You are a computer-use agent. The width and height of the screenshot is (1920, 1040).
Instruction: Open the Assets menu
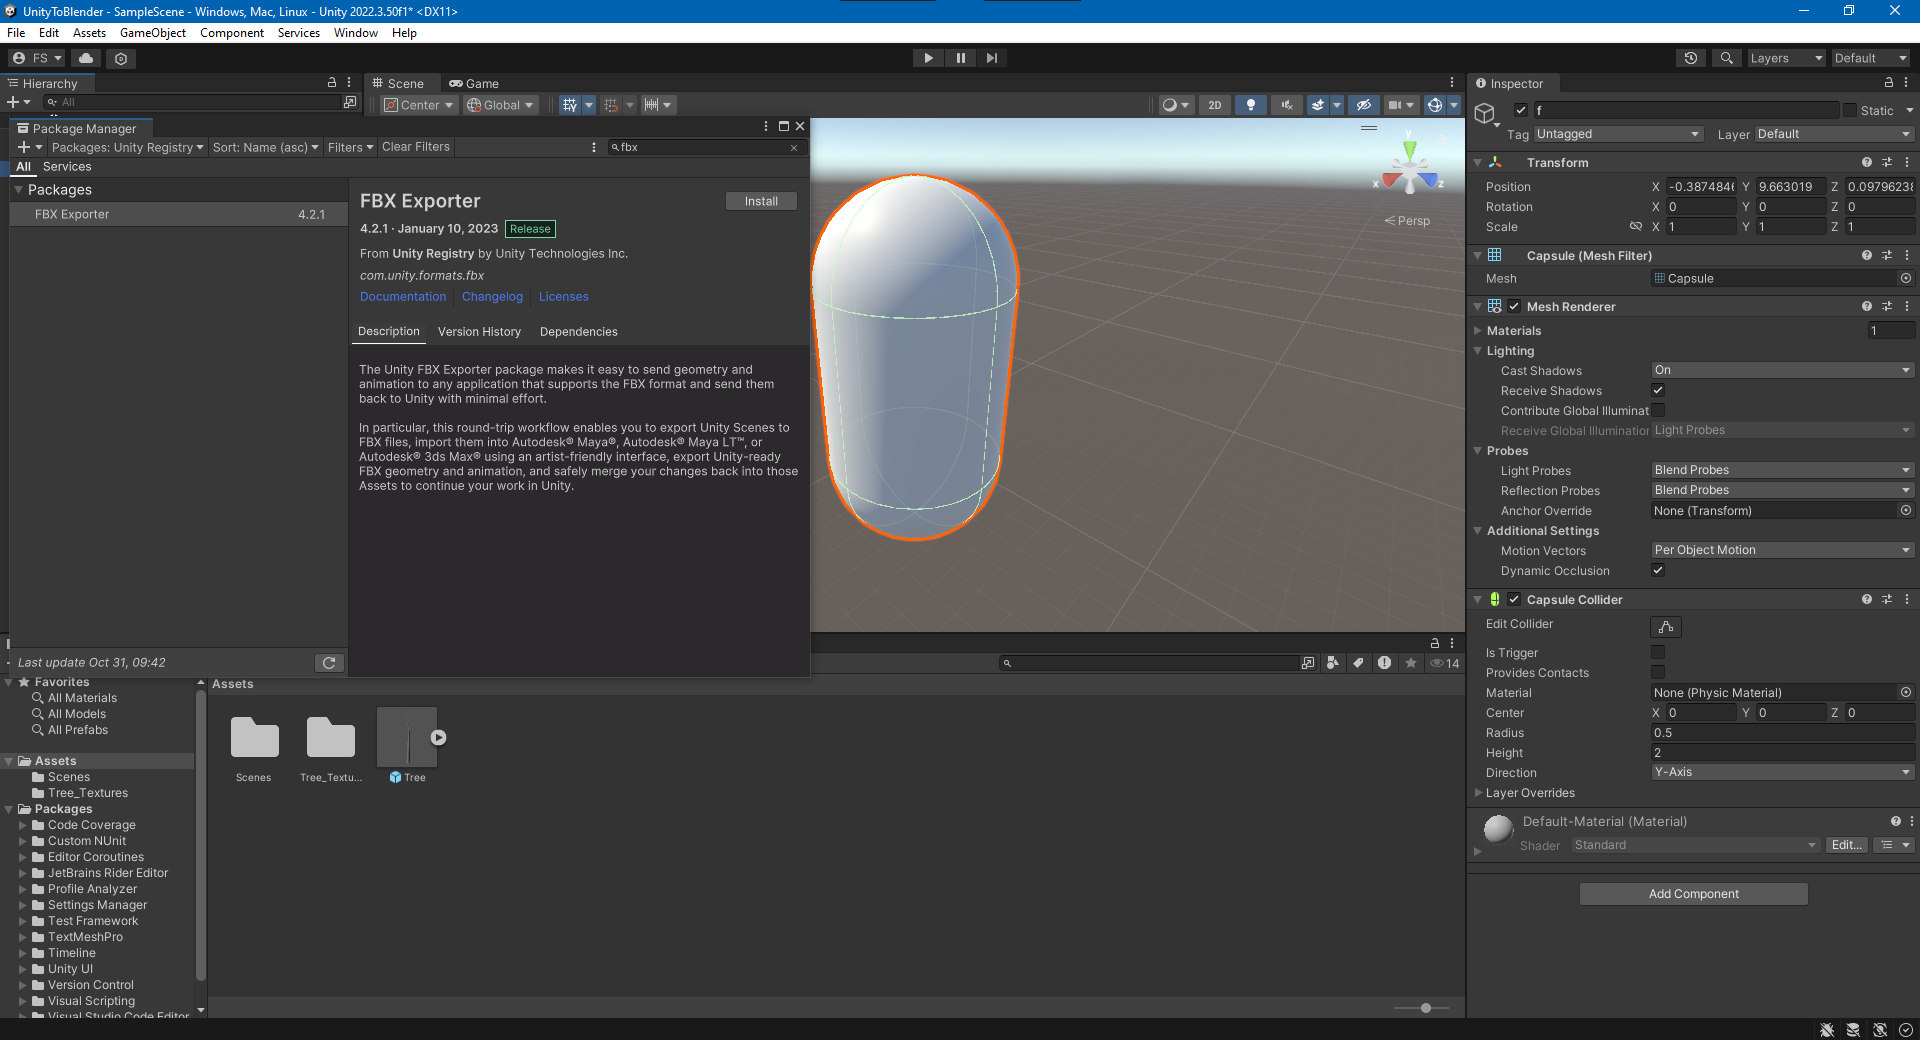[x=89, y=33]
